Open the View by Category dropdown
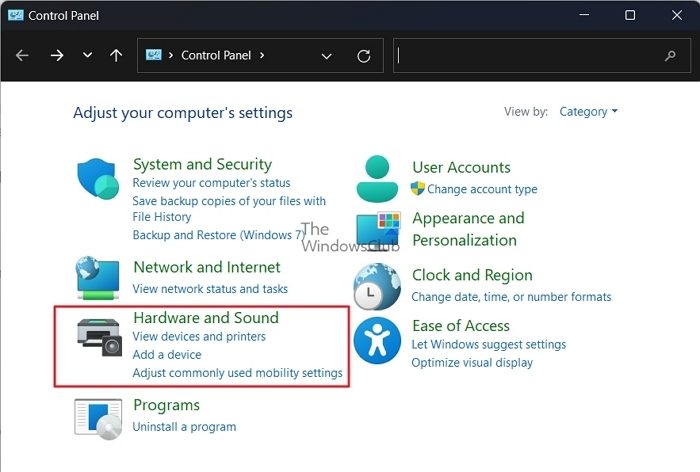Screen dimensions: 700x472 [x=588, y=112]
